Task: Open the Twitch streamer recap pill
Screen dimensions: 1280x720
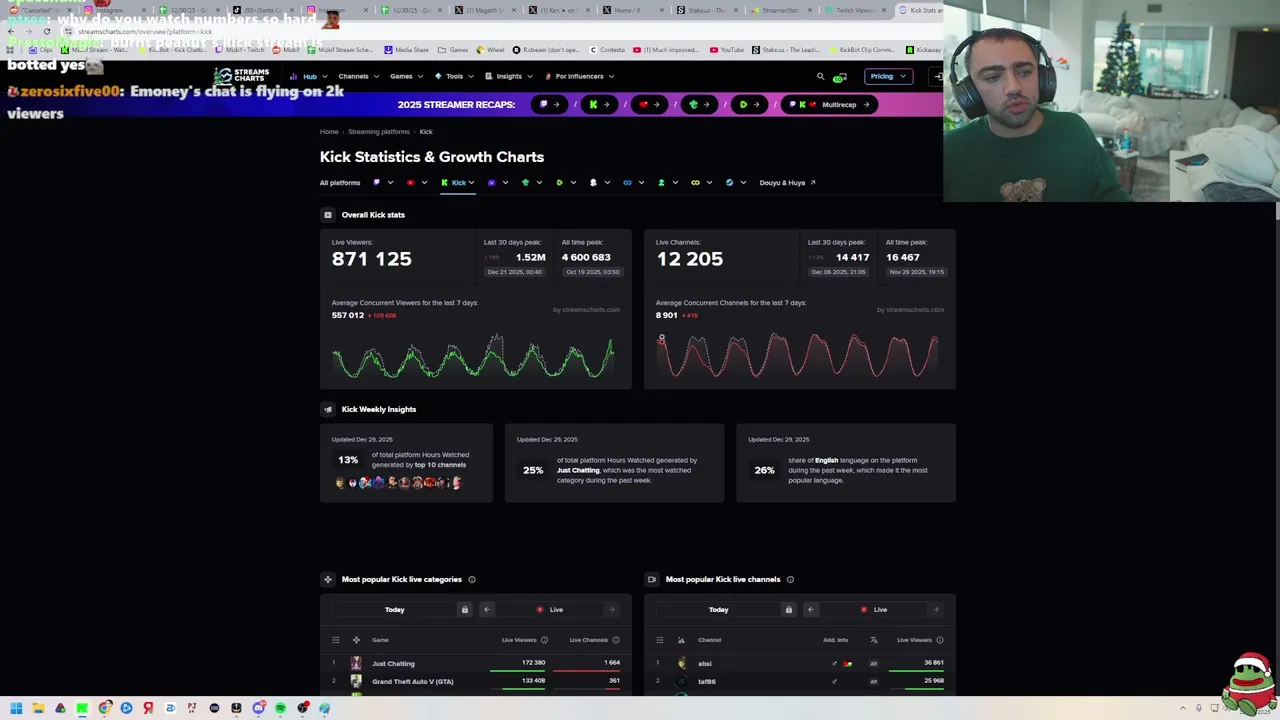Action: 549,104
